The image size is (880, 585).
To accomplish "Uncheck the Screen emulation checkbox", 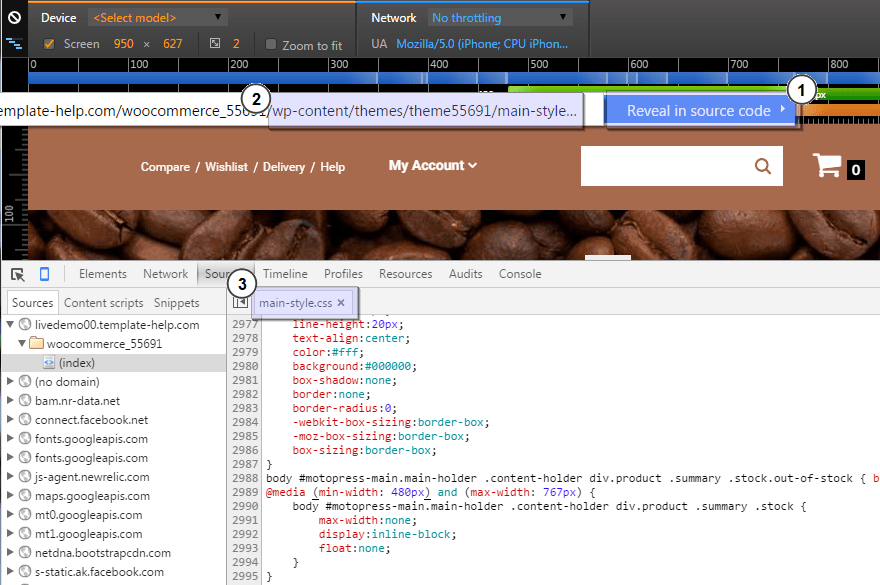I will pyautogui.click(x=47, y=44).
